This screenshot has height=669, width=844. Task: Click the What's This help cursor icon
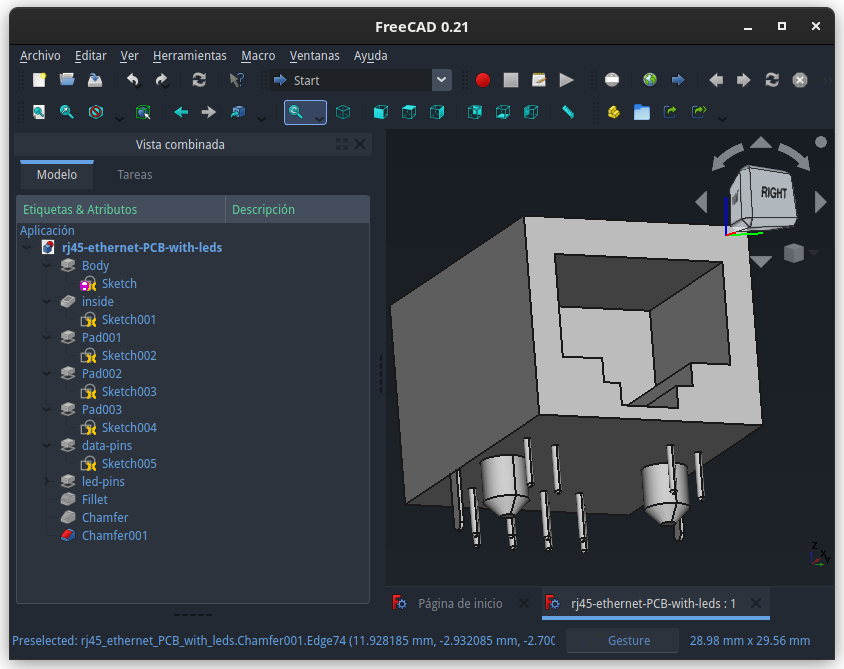click(236, 80)
